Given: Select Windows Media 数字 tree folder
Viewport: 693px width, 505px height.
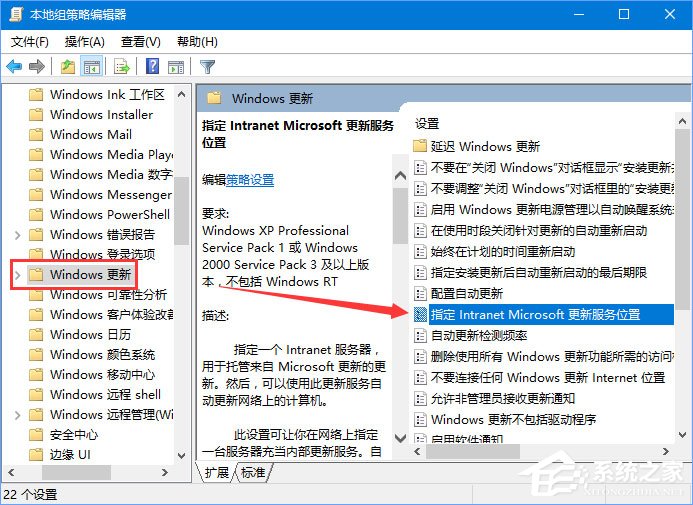Looking at the screenshot, I should click(111, 175).
